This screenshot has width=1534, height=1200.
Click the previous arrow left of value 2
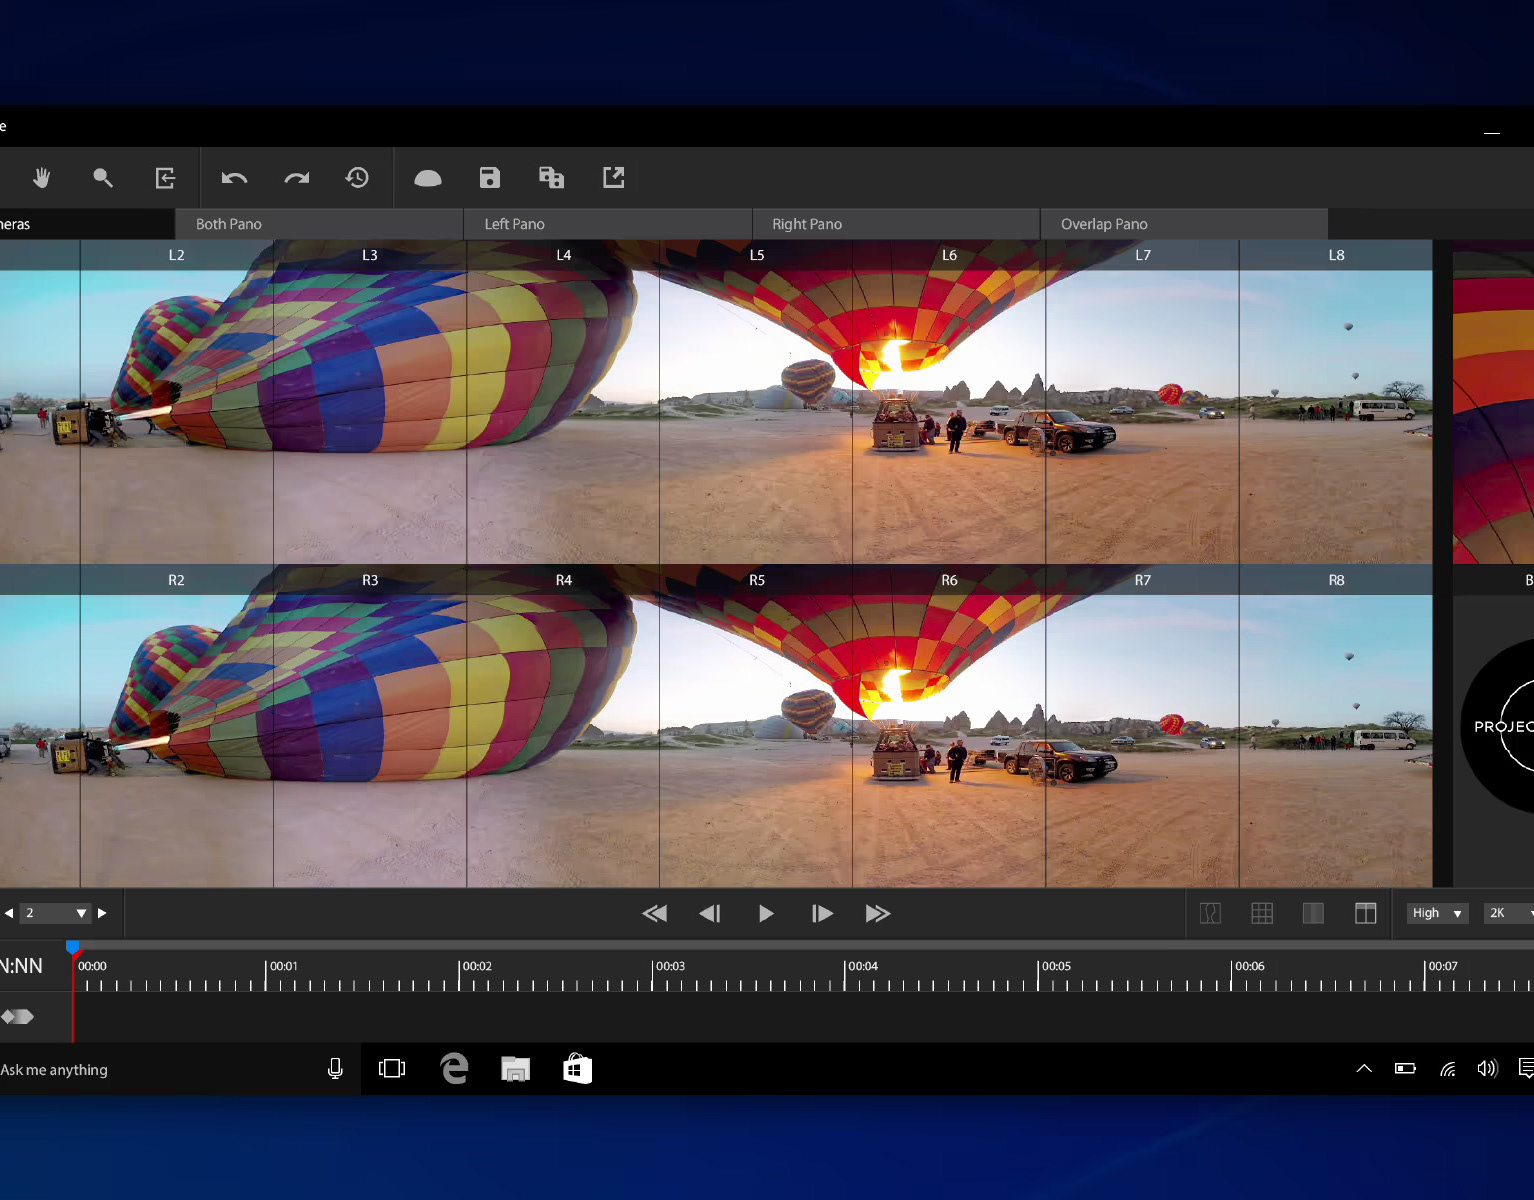coord(9,913)
